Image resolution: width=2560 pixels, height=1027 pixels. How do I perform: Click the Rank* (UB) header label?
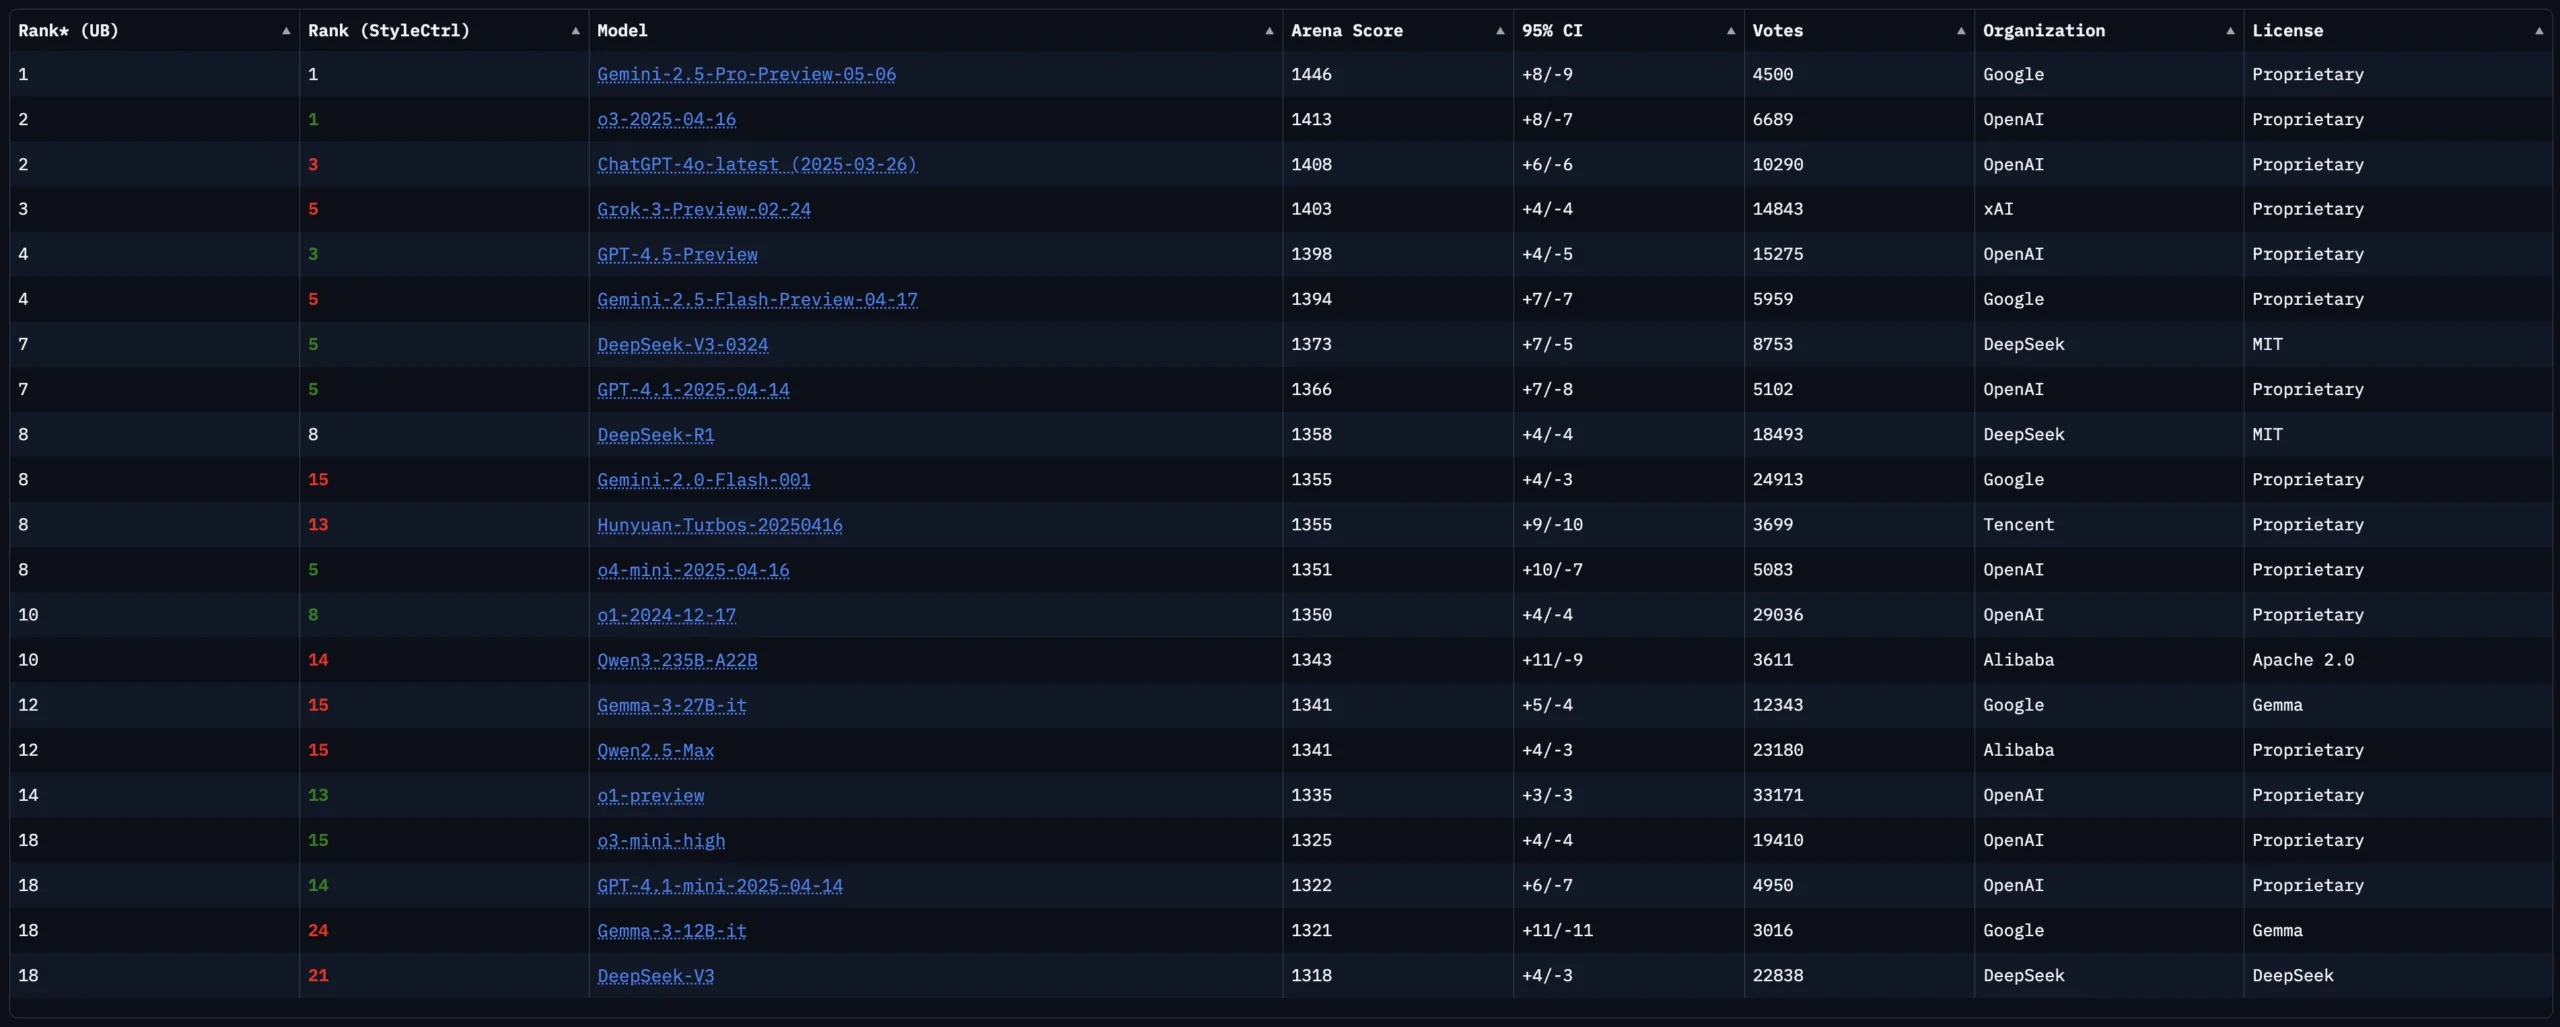point(68,31)
